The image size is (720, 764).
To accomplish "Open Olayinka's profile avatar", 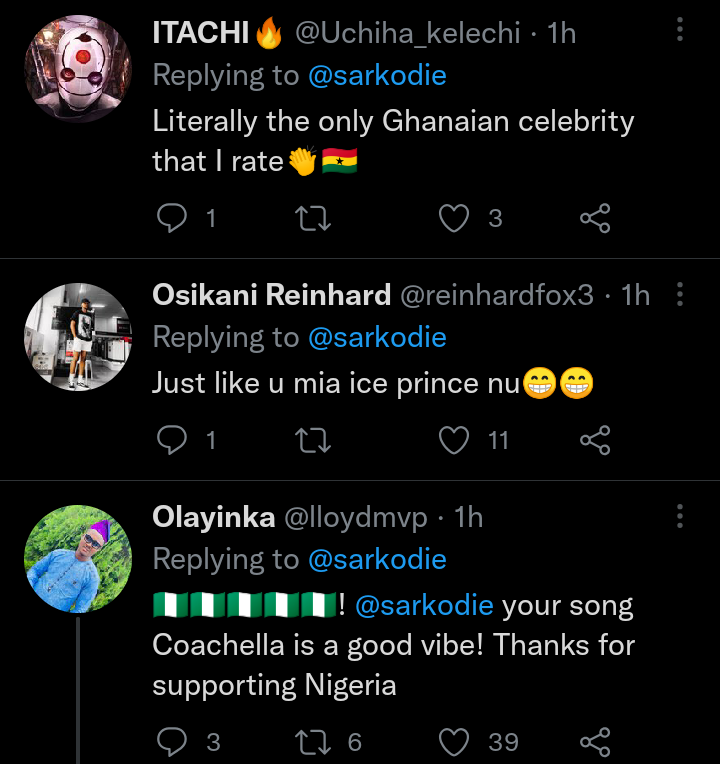I will 77,558.
